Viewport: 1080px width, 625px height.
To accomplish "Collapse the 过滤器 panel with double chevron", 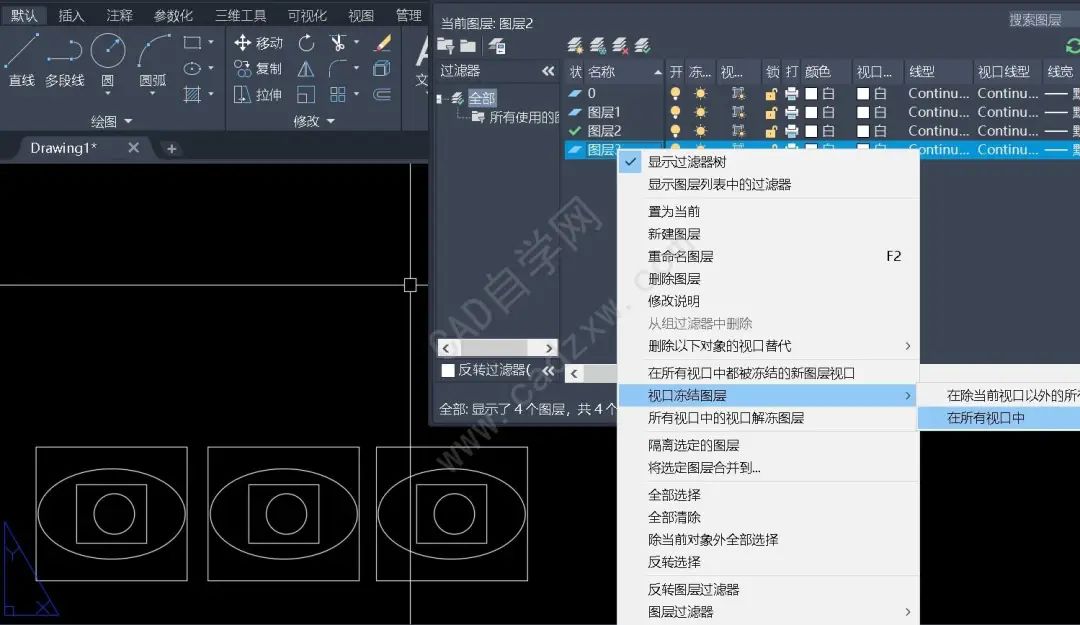I will click(548, 71).
